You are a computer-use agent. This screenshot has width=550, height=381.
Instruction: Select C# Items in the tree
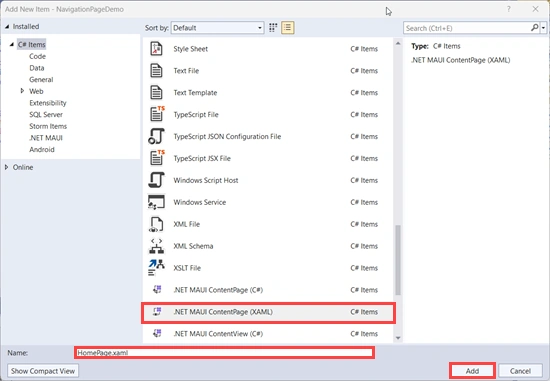(32, 45)
